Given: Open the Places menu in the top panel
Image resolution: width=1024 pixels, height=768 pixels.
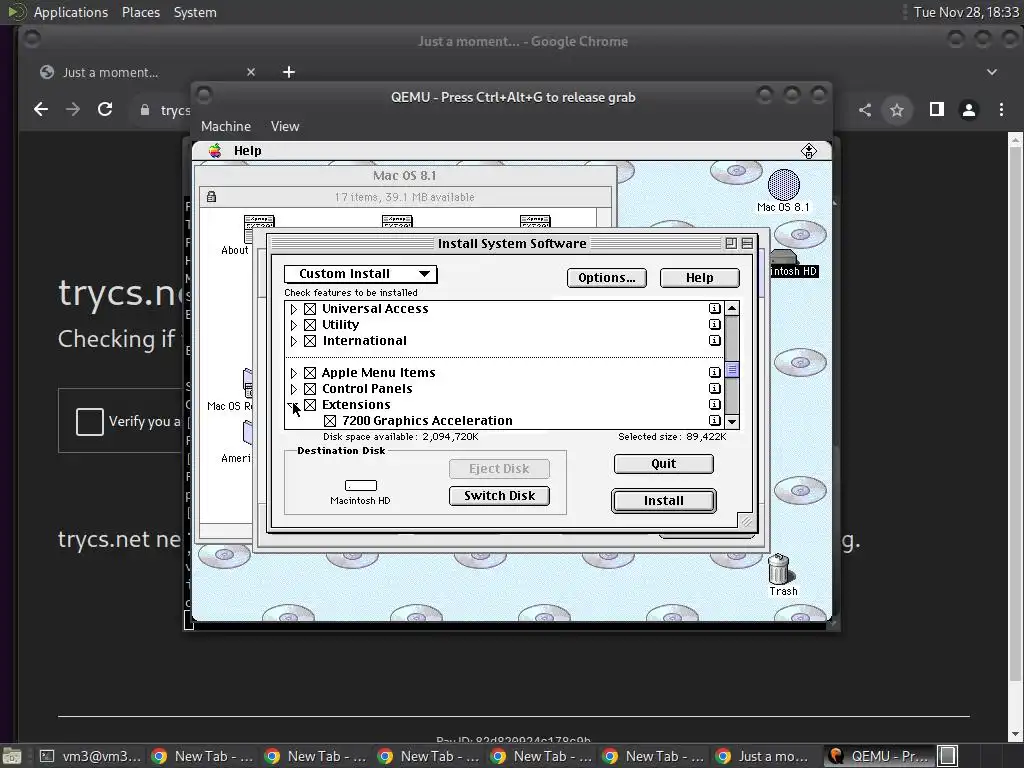Looking at the screenshot, I should pyautogui.click(x=140, y=12).
